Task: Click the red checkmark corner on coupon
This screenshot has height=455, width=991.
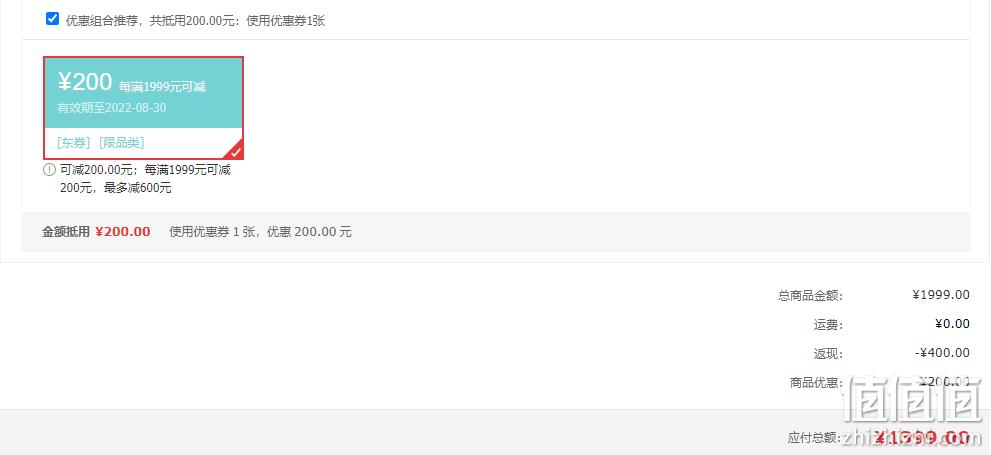Action: tap(236, 152)
